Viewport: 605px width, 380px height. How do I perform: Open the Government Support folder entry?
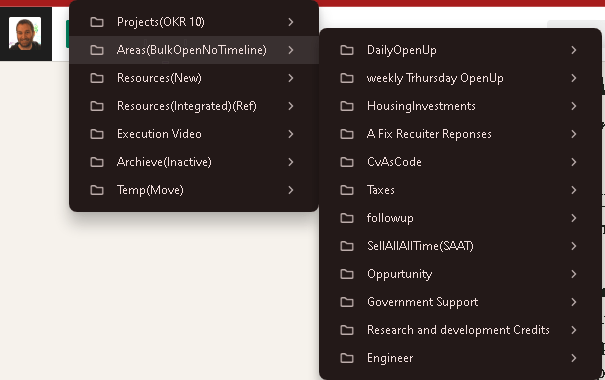(x=460, y=302)
